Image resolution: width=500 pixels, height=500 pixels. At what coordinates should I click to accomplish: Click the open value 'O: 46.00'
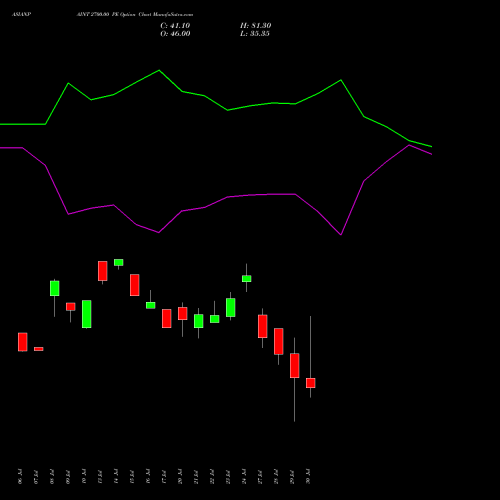pos(175,34)
